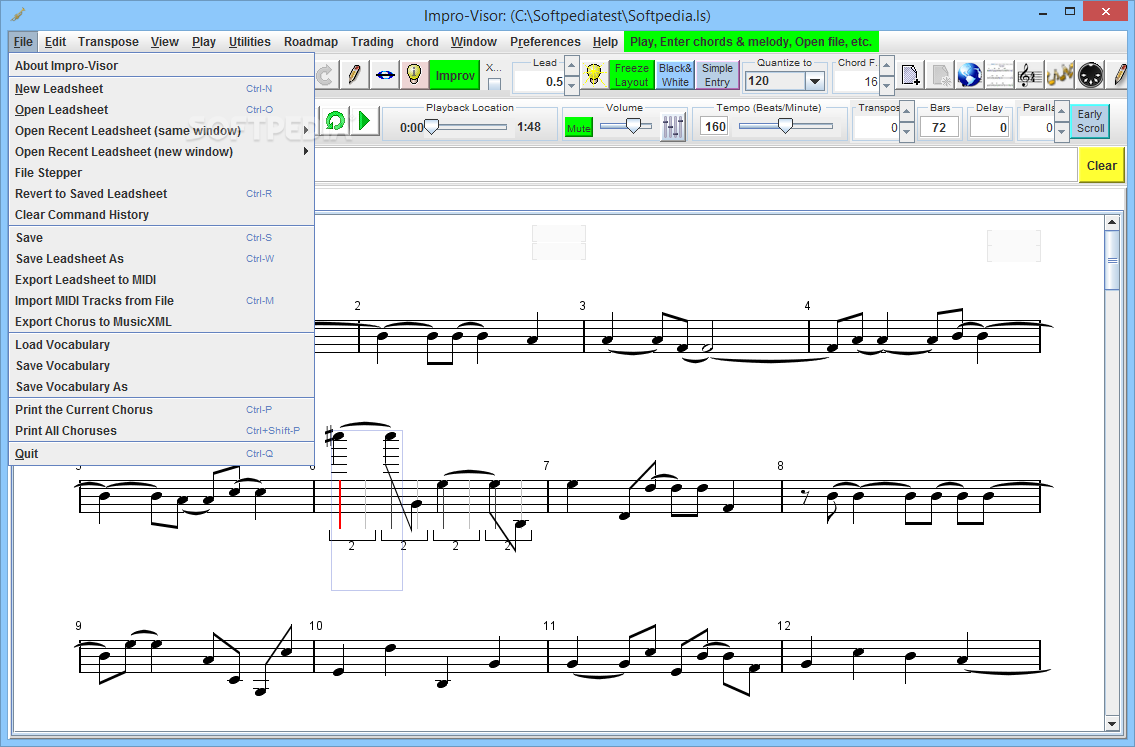
Task: Click the treble clef icon
Action: click(1029, 75)
